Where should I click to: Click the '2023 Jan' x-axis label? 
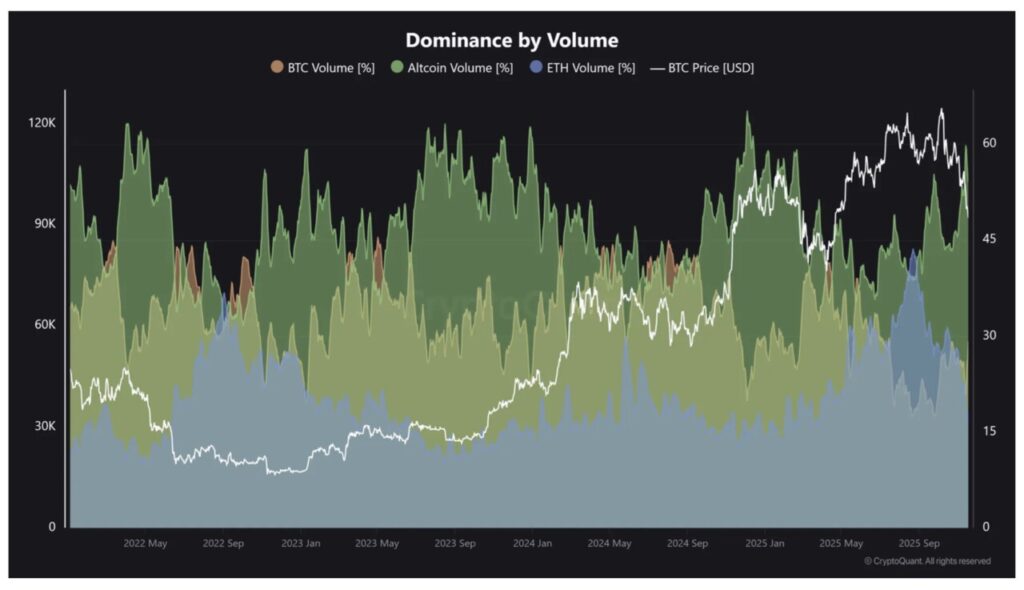[x=299, y=544]
